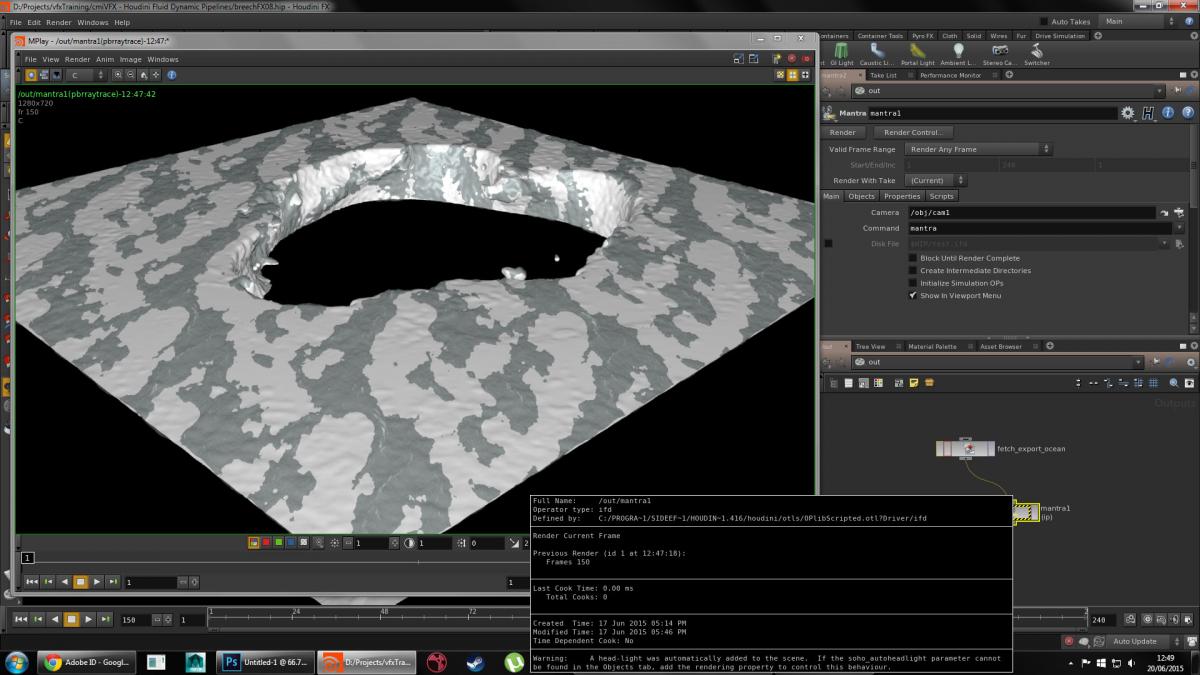
Task: Enable Block Until Render Complete
Action: point(912,258)
